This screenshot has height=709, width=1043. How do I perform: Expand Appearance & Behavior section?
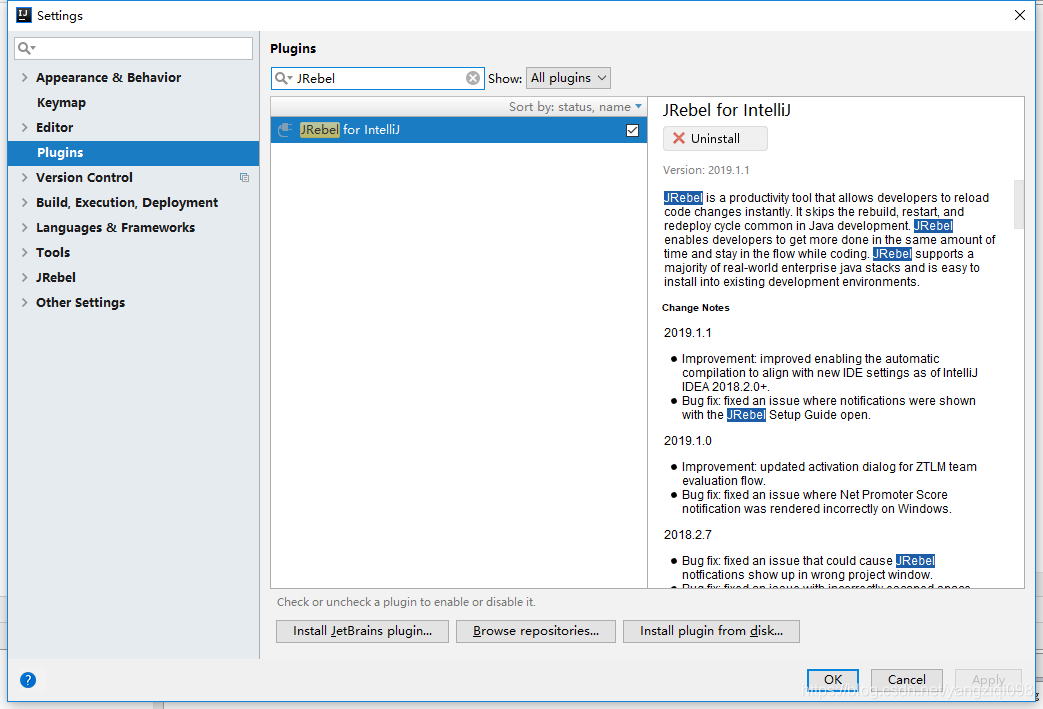point(24,77)
